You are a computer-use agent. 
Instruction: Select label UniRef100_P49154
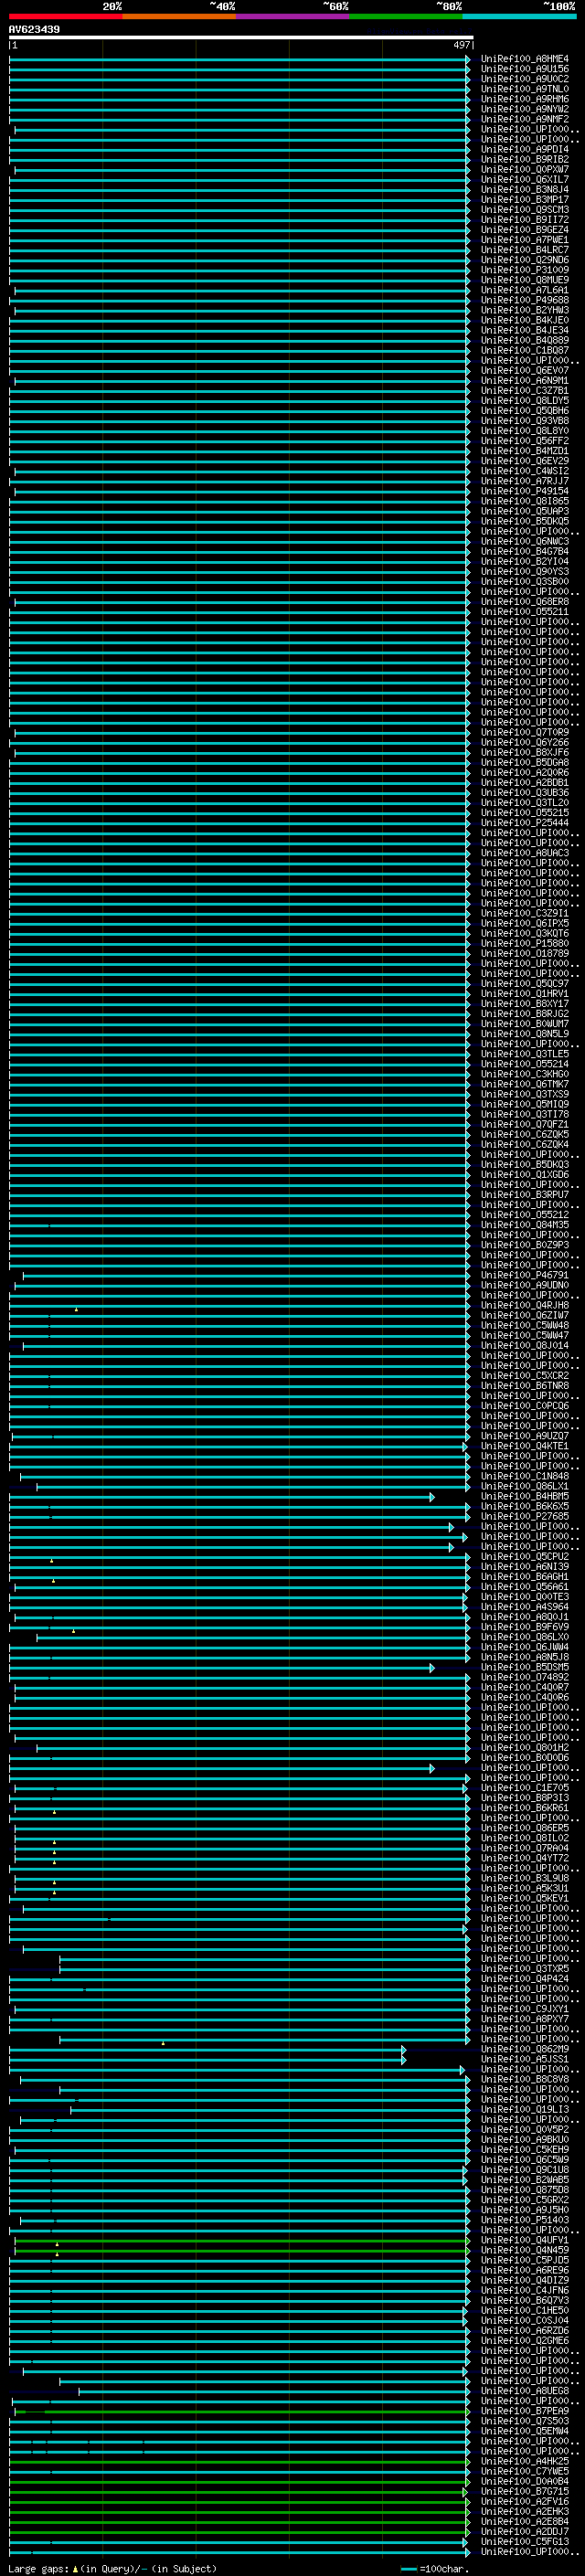(x=525, y=491)
